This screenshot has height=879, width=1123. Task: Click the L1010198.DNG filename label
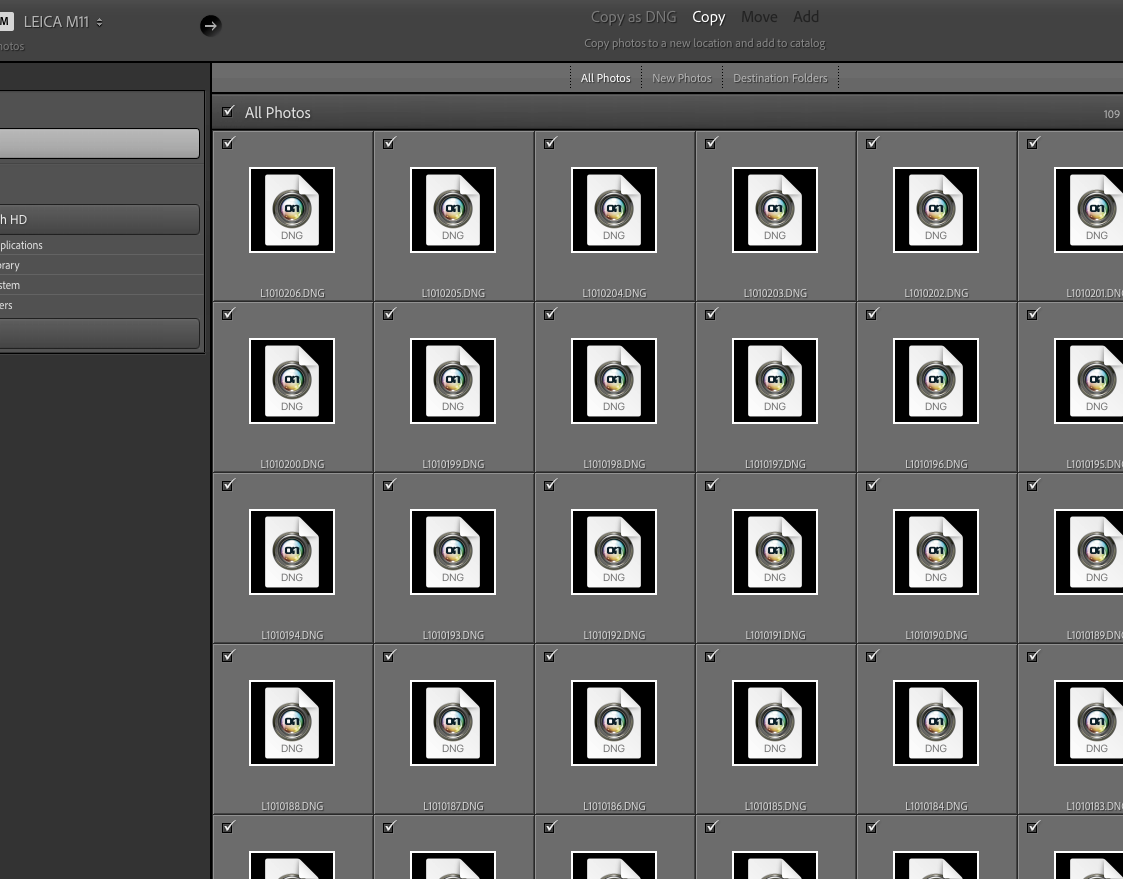[x=614, y=464]
